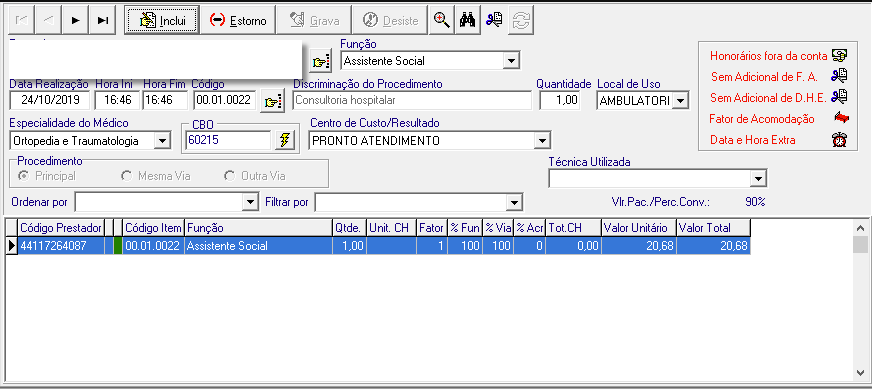Click Data e Hora Extra clock icon

point(839,140)
